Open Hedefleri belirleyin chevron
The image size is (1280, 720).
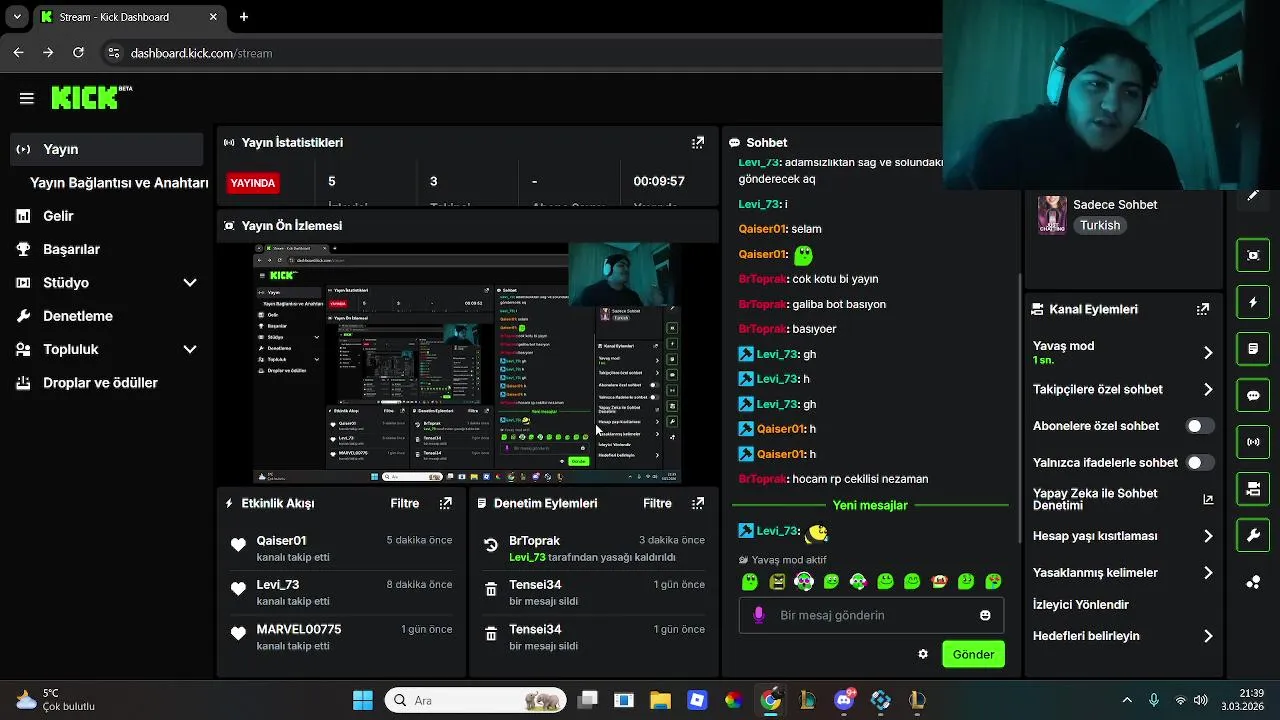pyautogui.click(x=1208, y=636)
